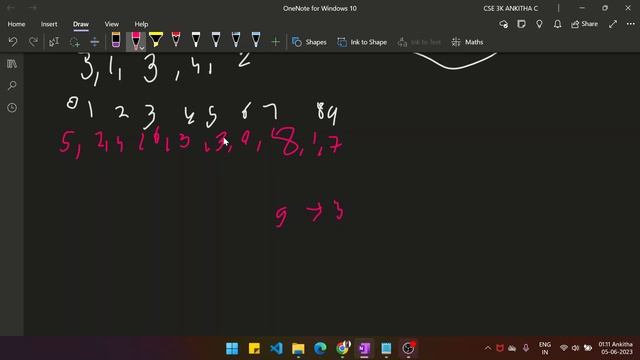Enable Ink to Shape

click(362, 42)
